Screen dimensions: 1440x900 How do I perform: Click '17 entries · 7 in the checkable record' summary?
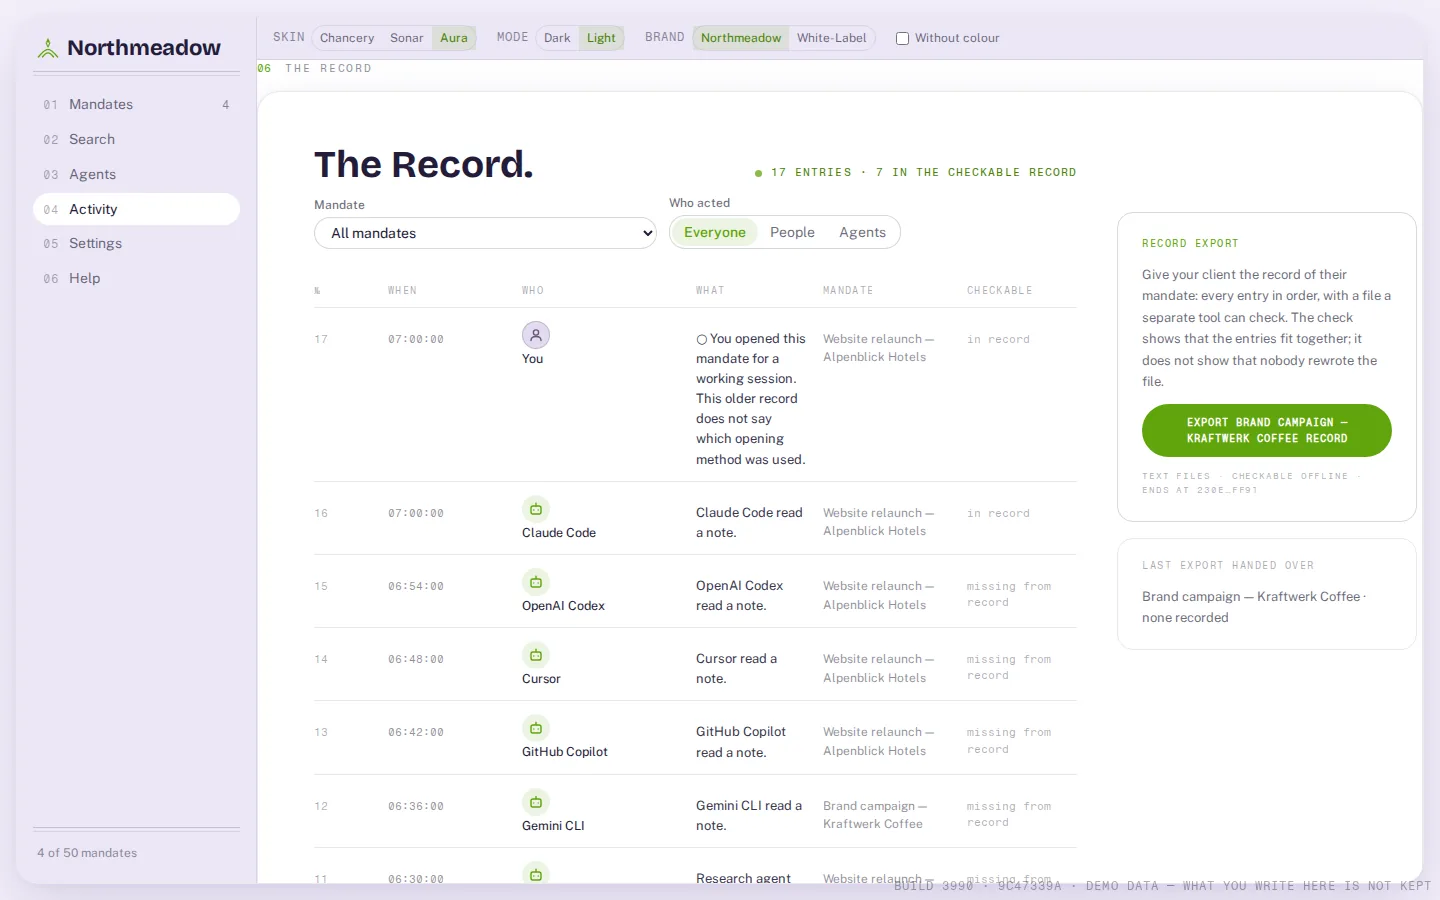pyautogui.click(x=916, y=173)
